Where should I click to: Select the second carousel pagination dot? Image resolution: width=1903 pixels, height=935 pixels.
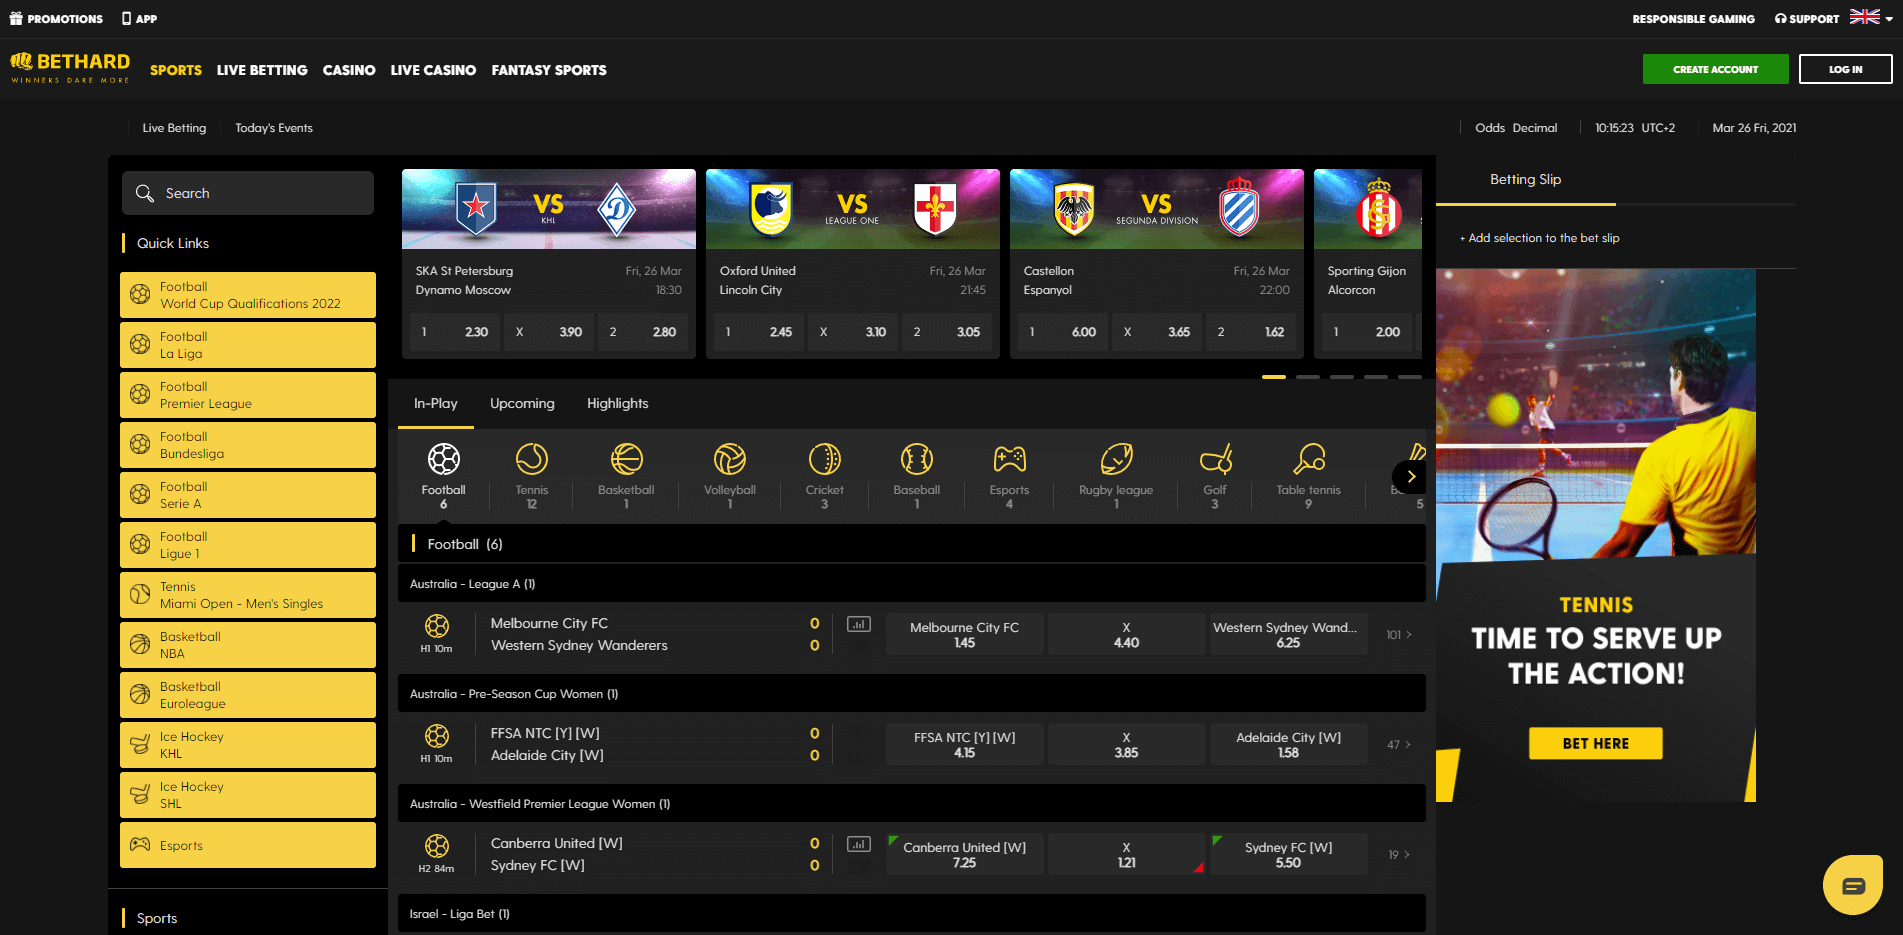(1308, 377)
